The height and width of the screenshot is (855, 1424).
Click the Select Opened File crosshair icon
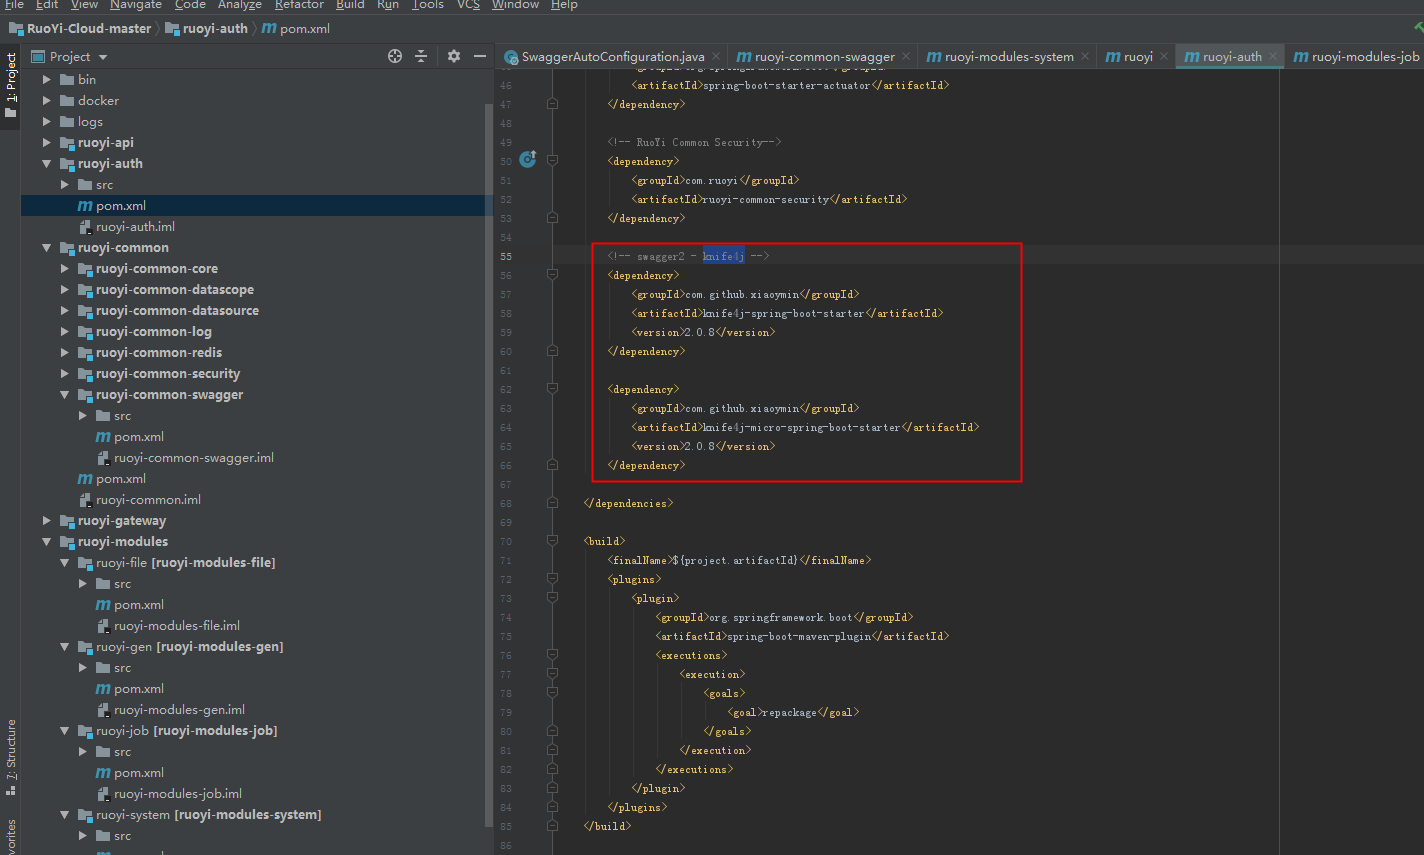coord(394,56)
